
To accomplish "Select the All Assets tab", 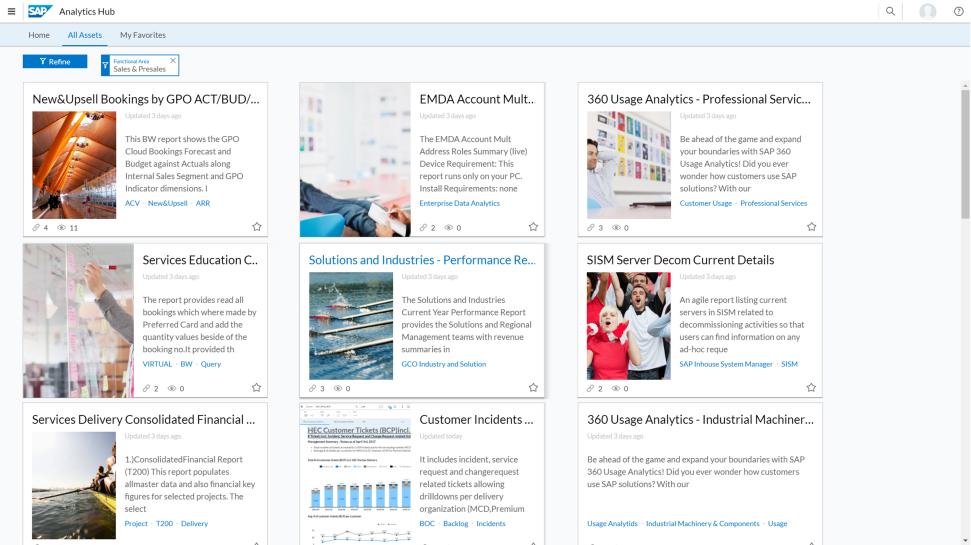I will (85, 35).
